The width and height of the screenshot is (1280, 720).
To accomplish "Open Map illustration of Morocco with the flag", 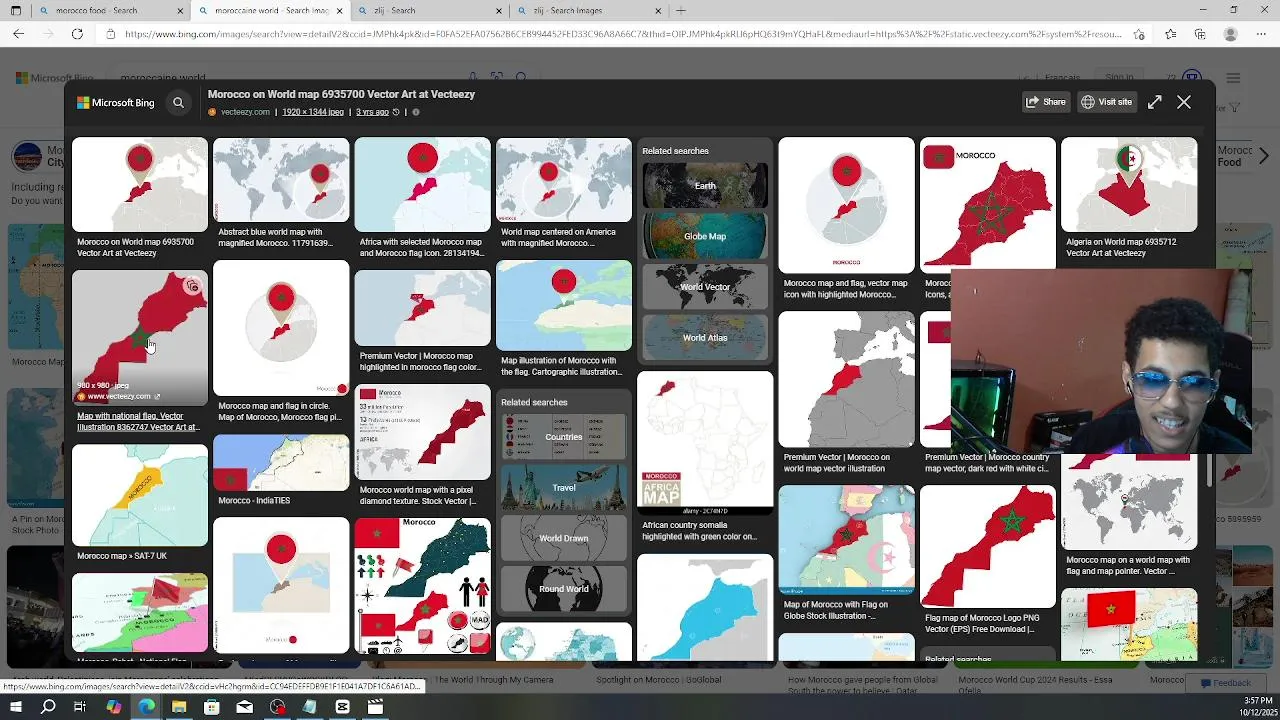I will pos(564,306).
